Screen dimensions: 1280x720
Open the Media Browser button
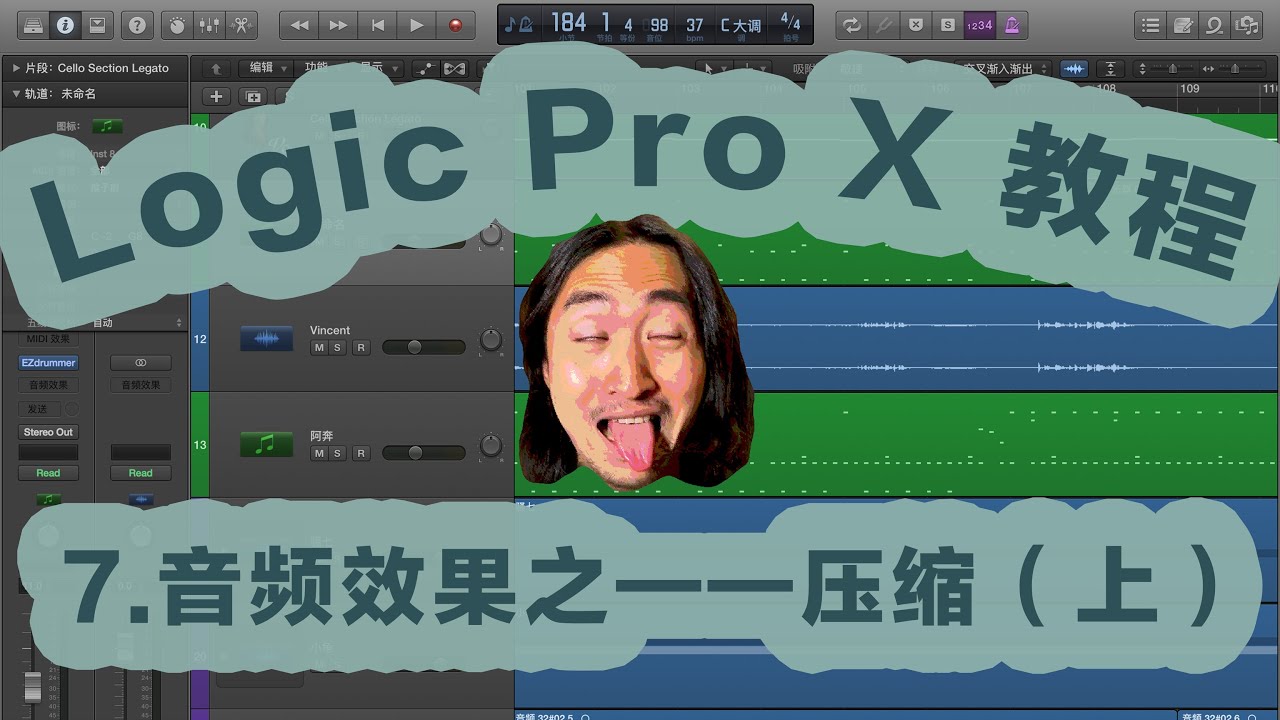[1247, 25]
